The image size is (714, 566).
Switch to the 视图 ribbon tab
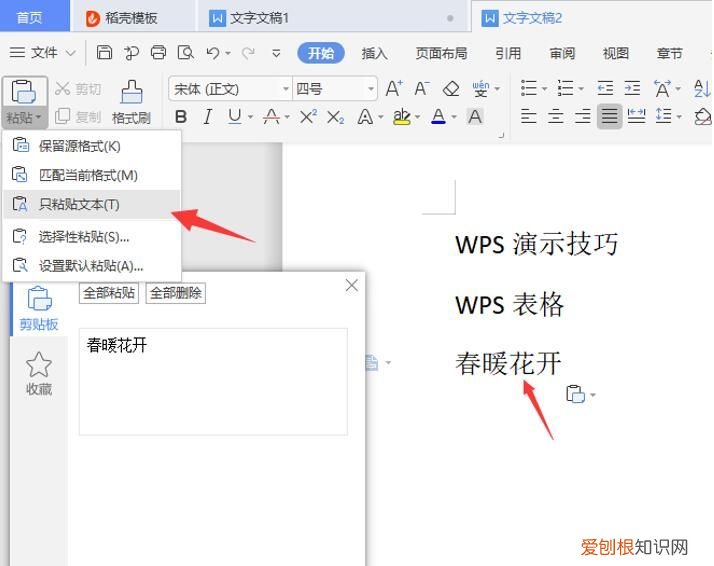pos(616,53)
